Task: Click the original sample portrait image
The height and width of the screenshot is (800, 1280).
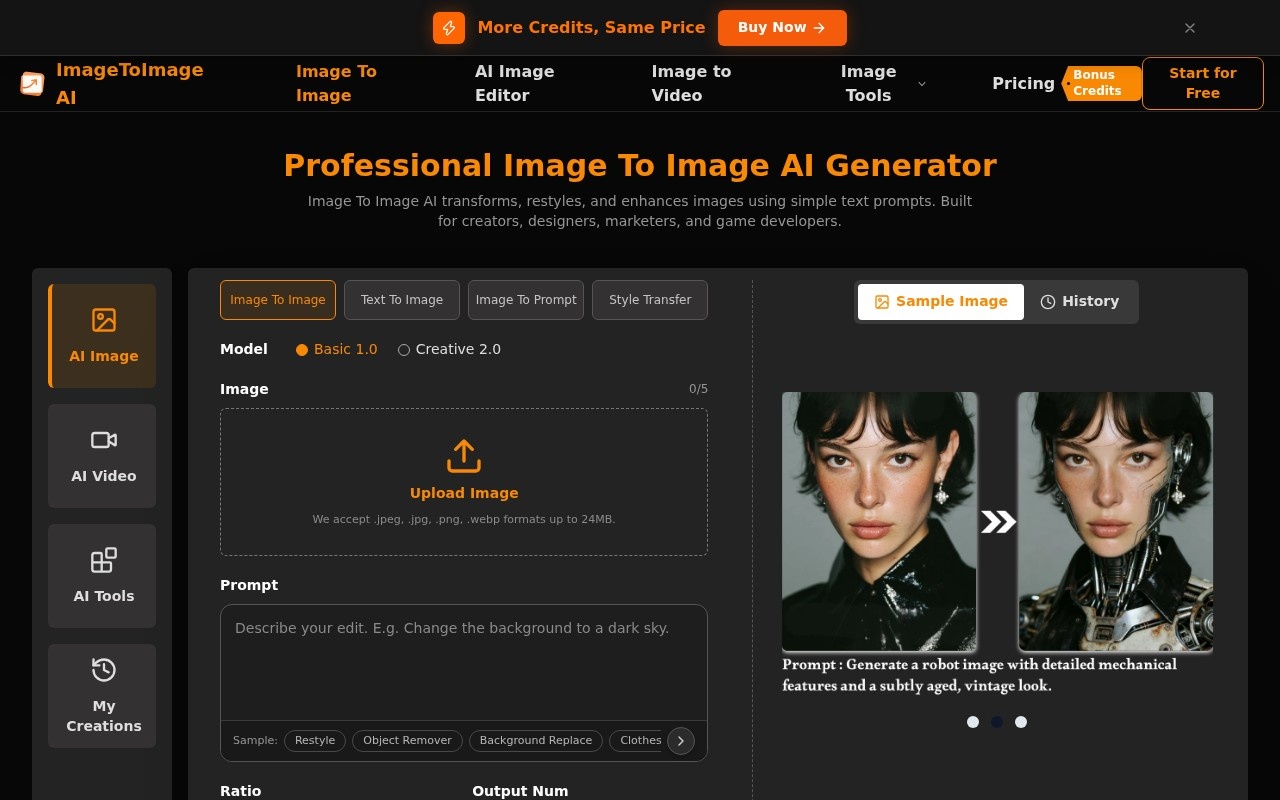Action: [x=879, y=522]
